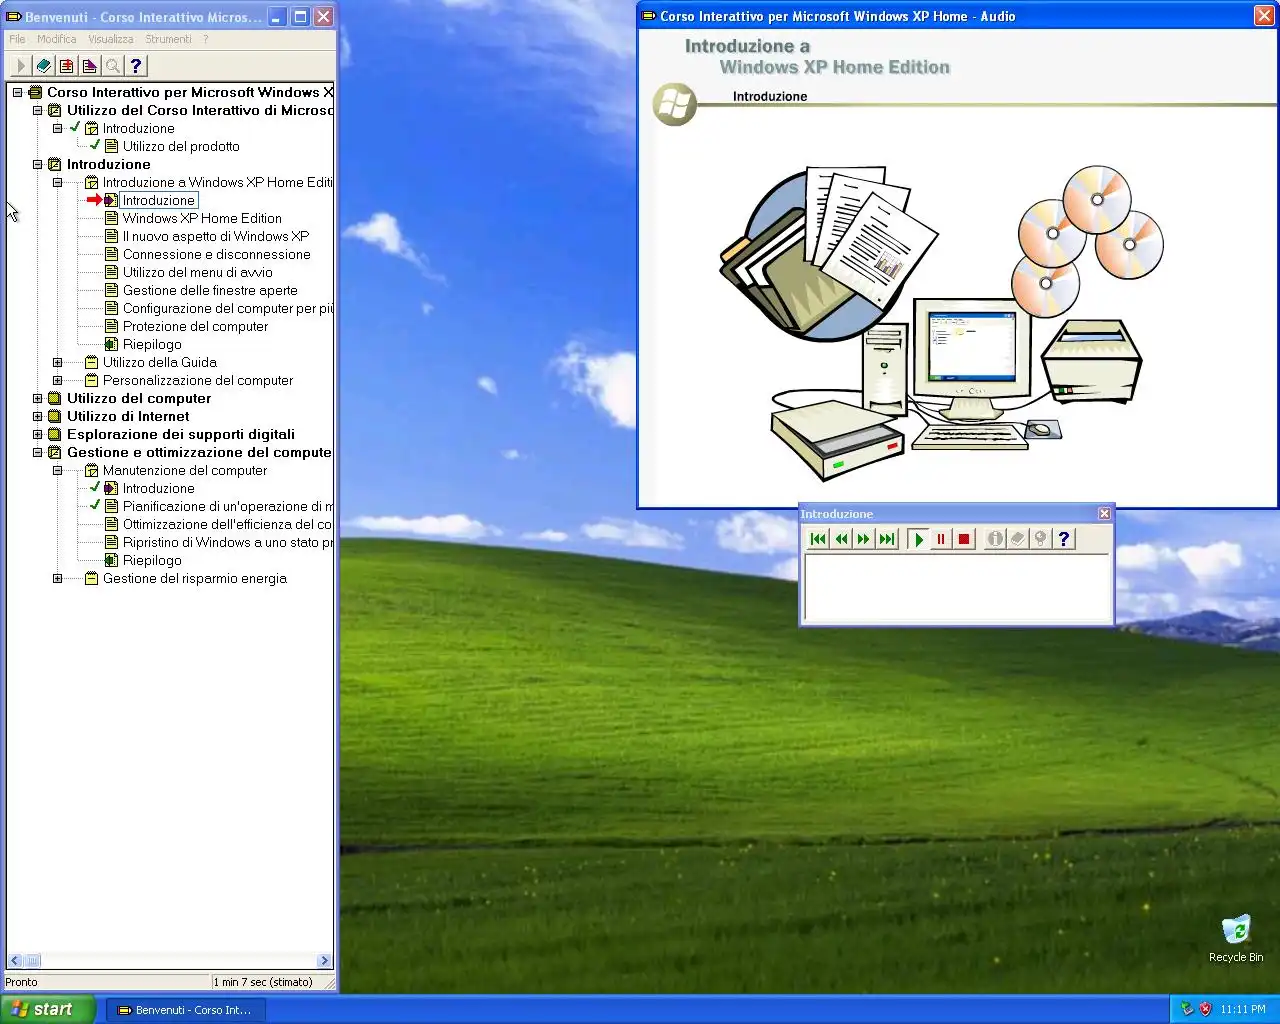Expand the Utilizzo della Guida node

57,362
